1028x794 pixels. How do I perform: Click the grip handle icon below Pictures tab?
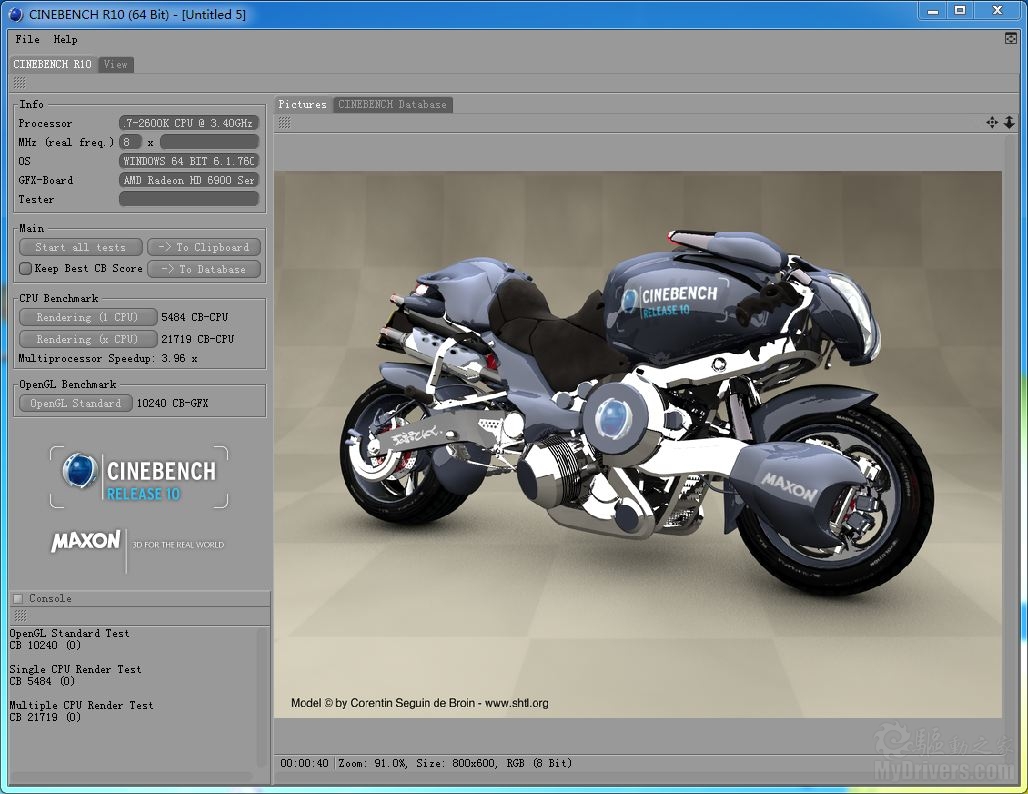pyautogui.click(x=284, y=122)
